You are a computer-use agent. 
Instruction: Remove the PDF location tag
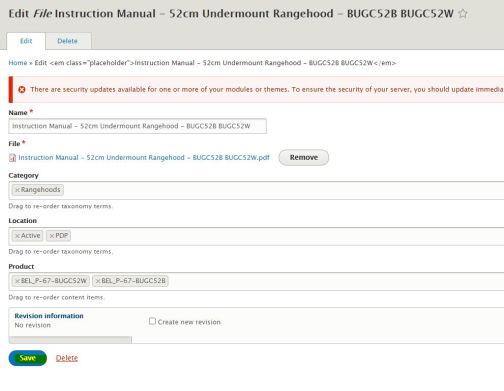pyautogui.click(x=52, y=236)
